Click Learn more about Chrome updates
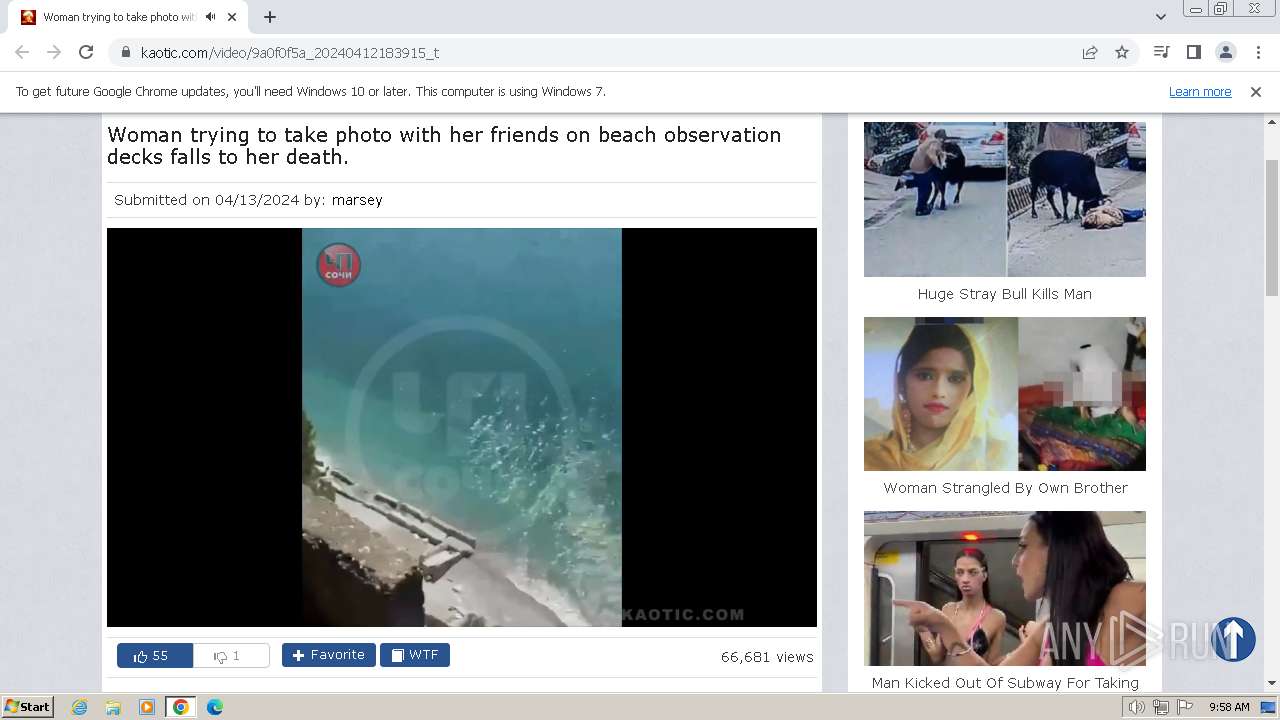Image resolution: width=1280 pixels, height=720 pixels. pos(1200,92)
